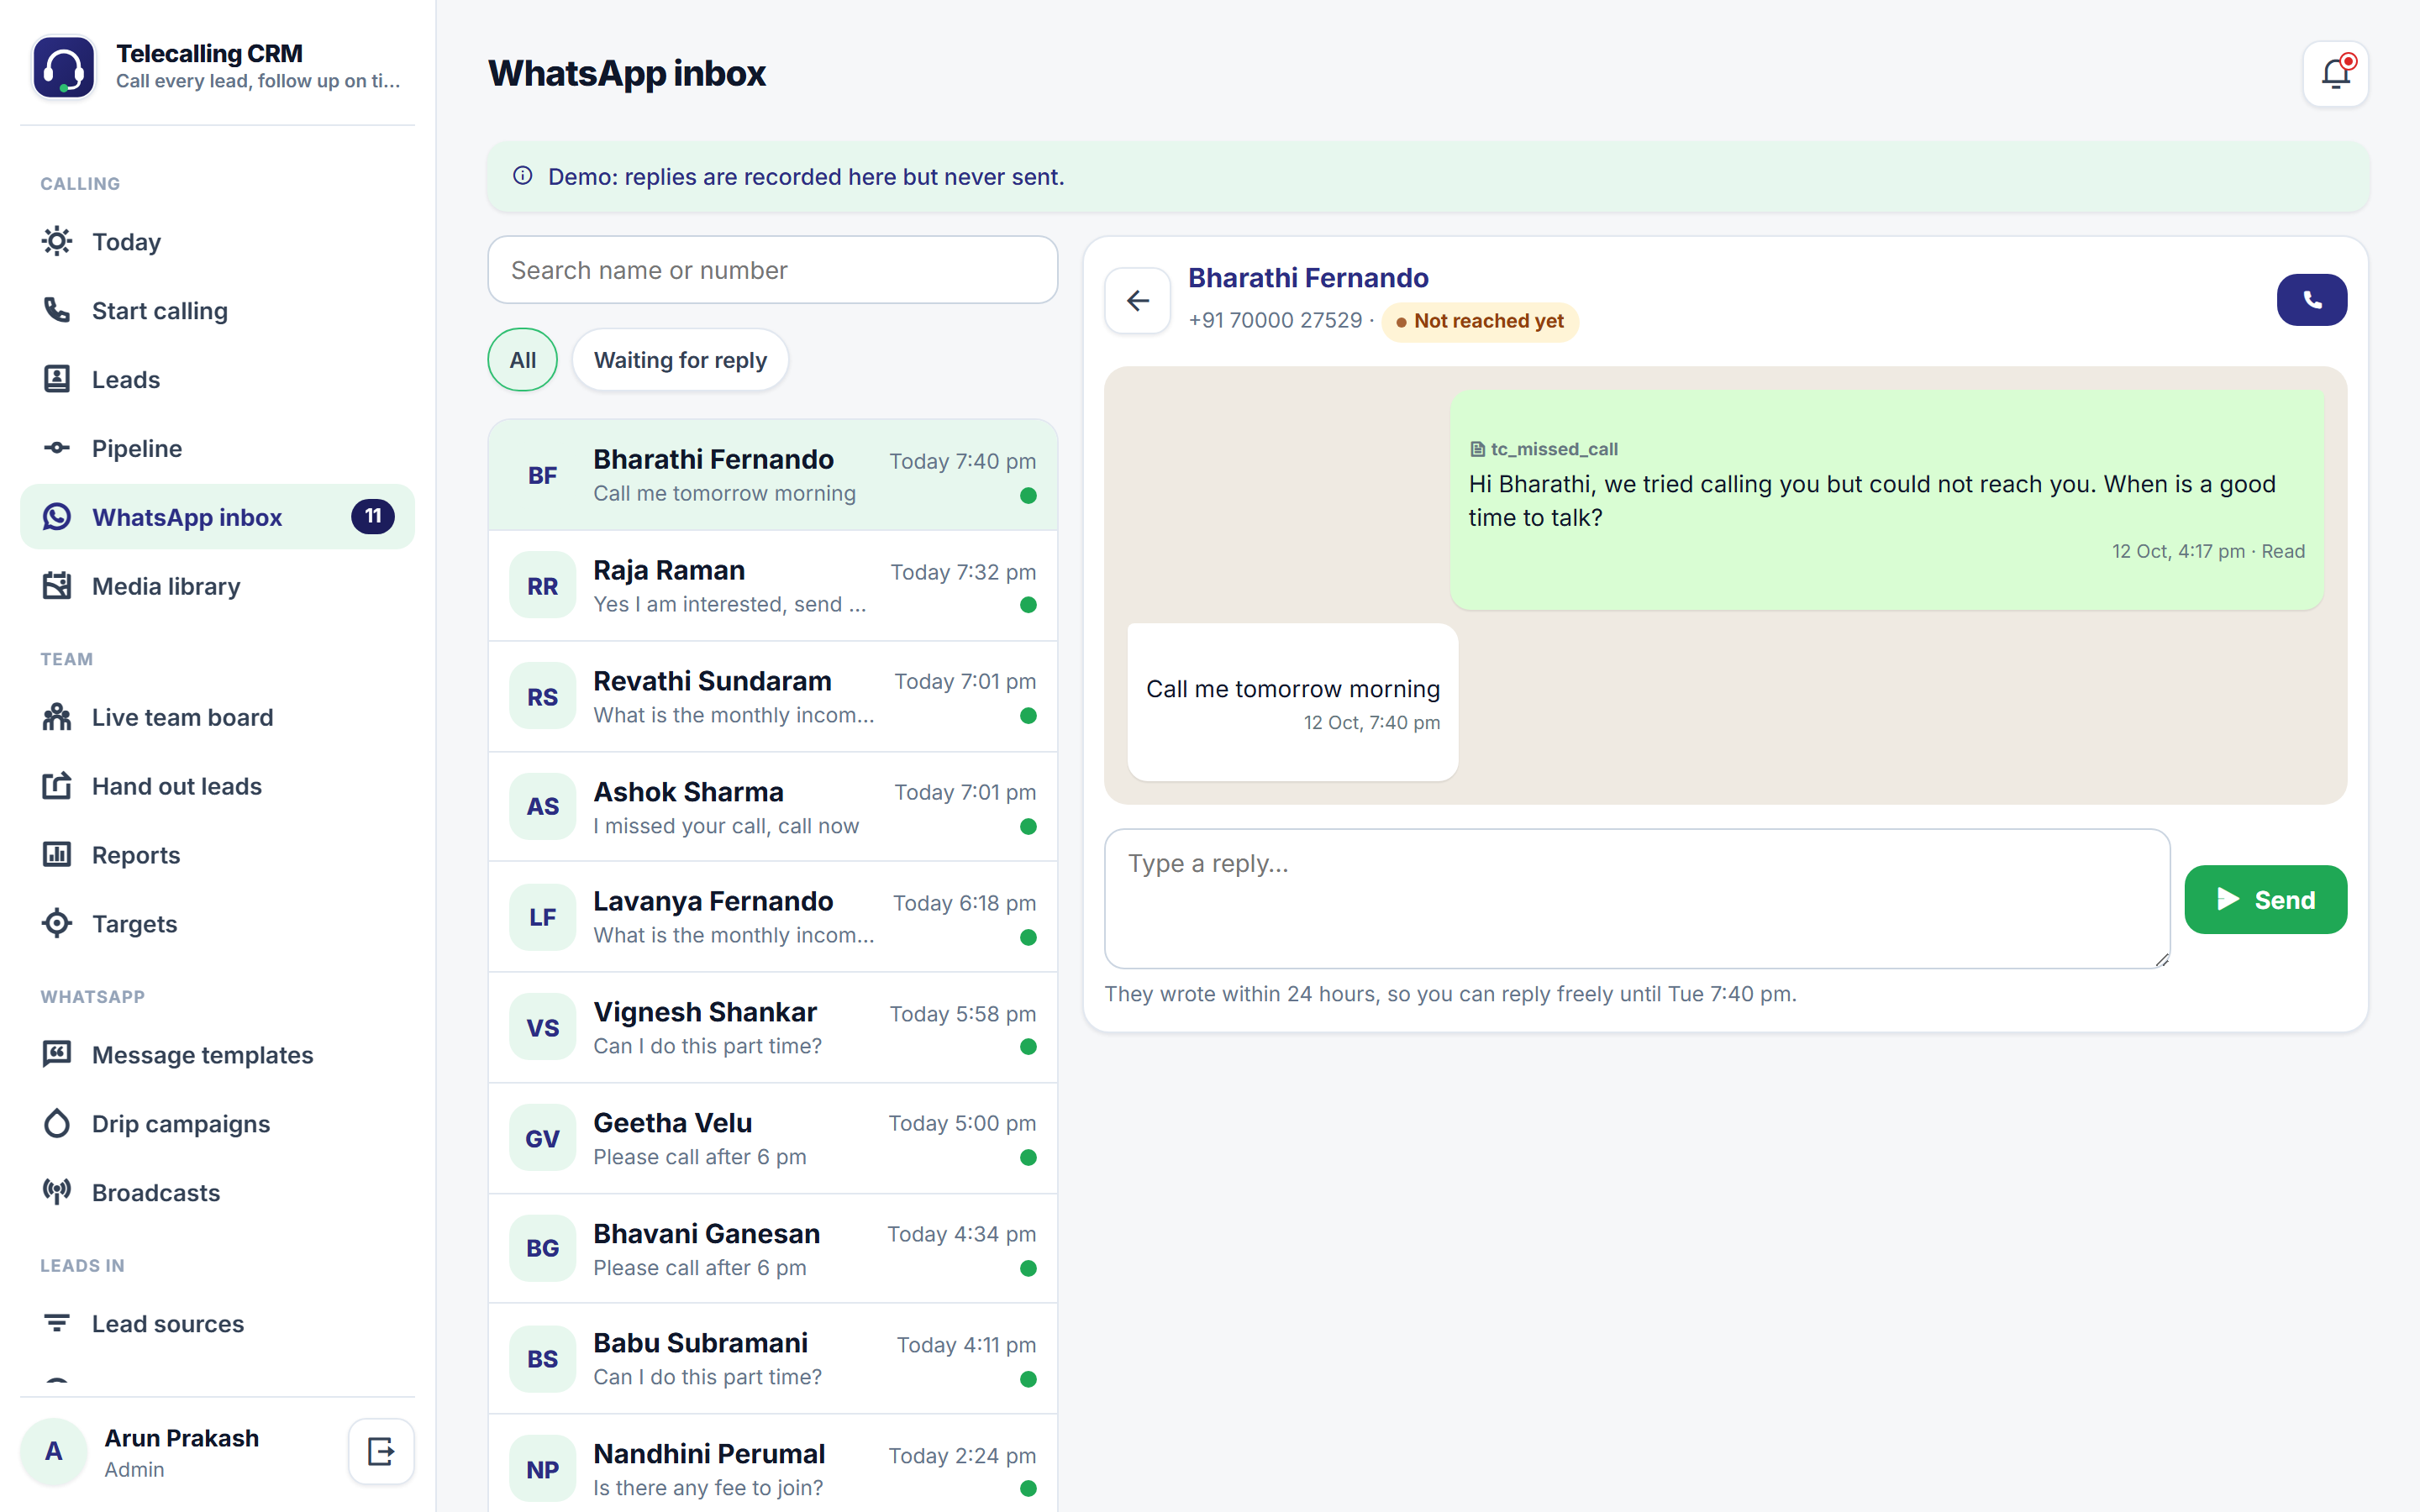The image size is (2420, 1512).
Task: Select the All filter chip
Action: tap(522, 360)
